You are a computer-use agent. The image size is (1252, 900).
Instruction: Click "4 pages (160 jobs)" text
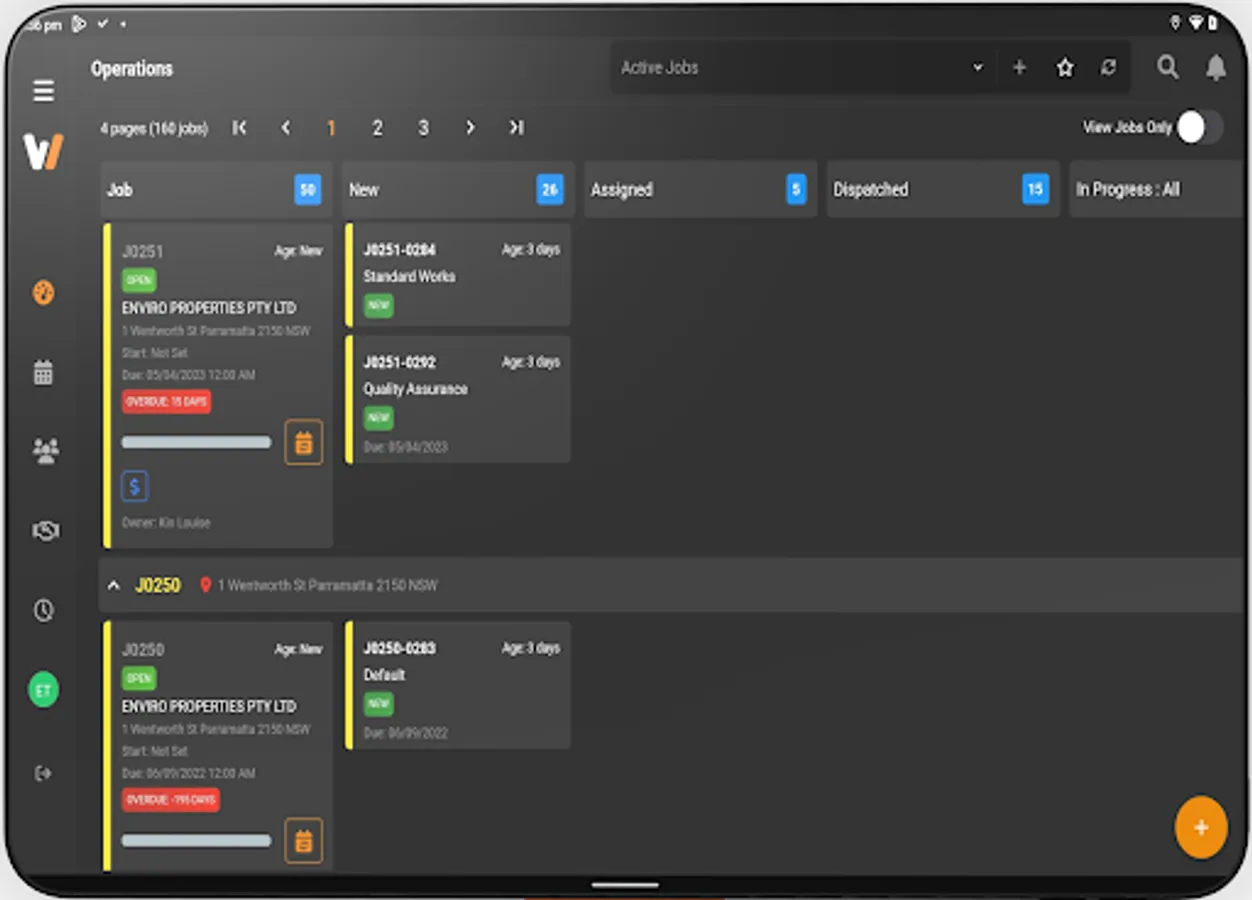click(154, 128)
